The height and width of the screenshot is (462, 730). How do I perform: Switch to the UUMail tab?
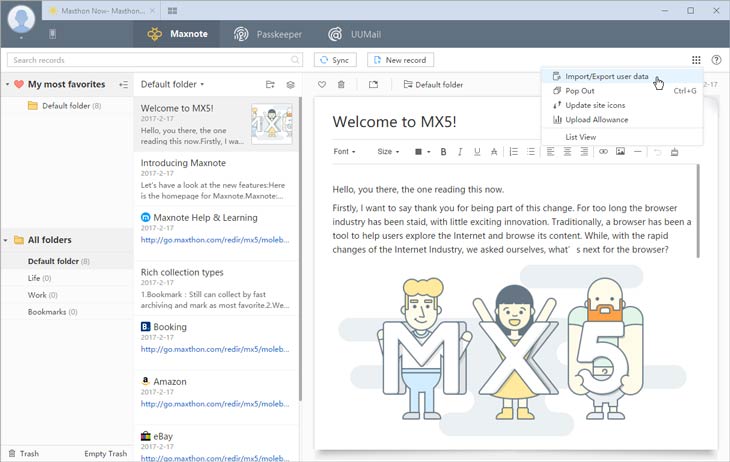[355, 34]
